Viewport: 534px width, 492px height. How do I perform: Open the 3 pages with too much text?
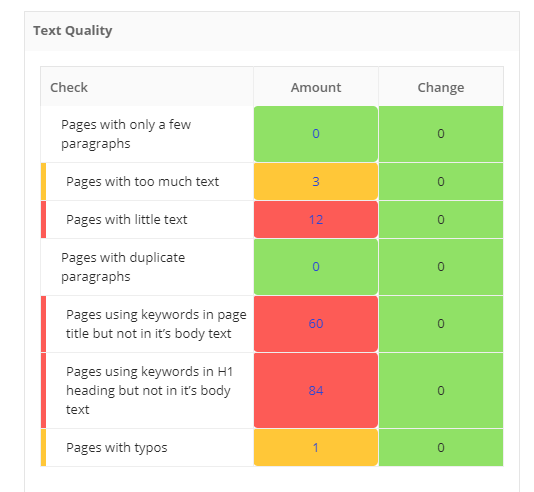316,181
